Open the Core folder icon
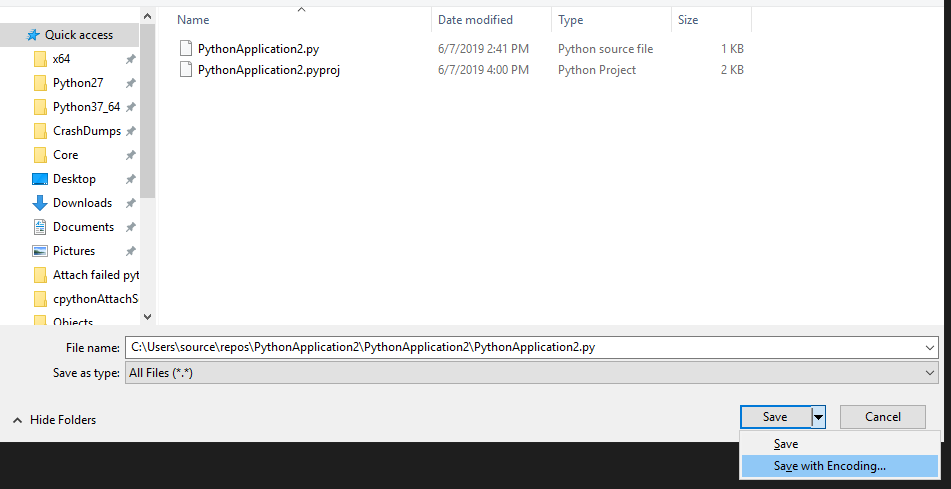The image size is (951, 489). click(x=40, y=155)
